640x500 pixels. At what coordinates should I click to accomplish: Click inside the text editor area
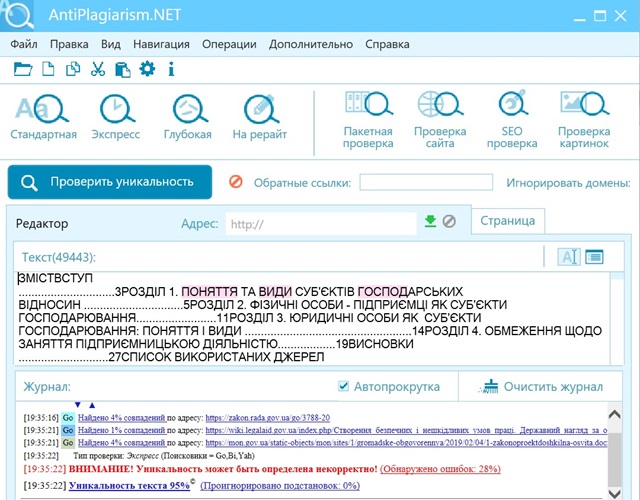point(312,318)
